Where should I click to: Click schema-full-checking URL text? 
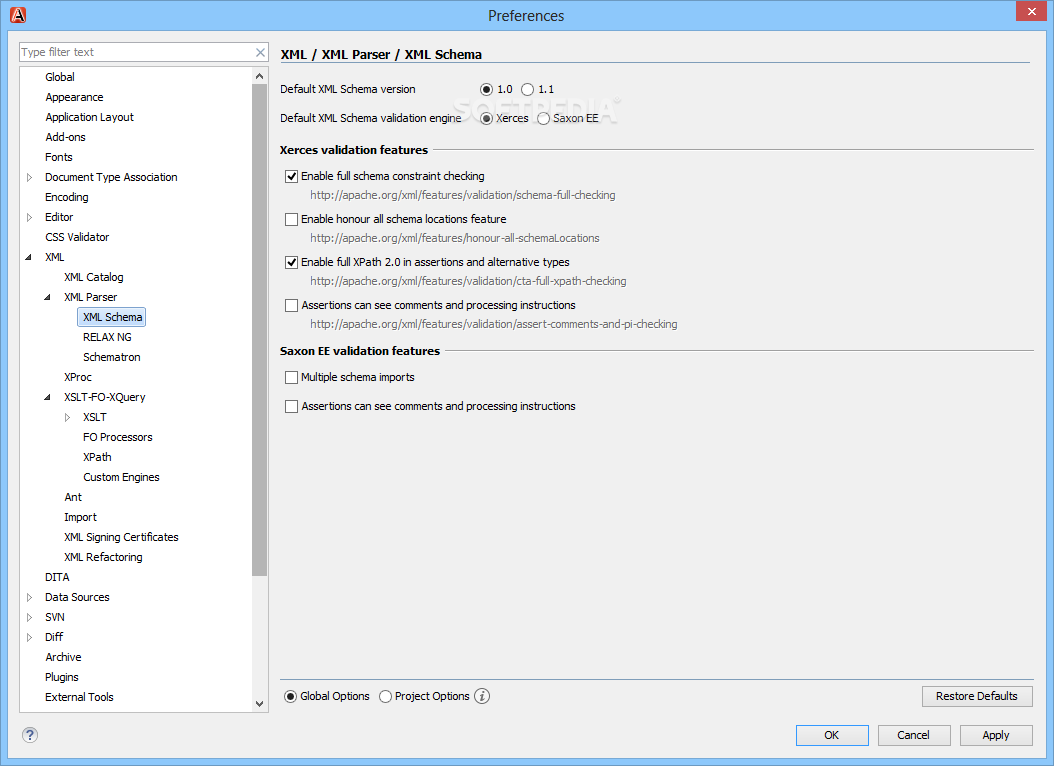click(x=462, y=196)
